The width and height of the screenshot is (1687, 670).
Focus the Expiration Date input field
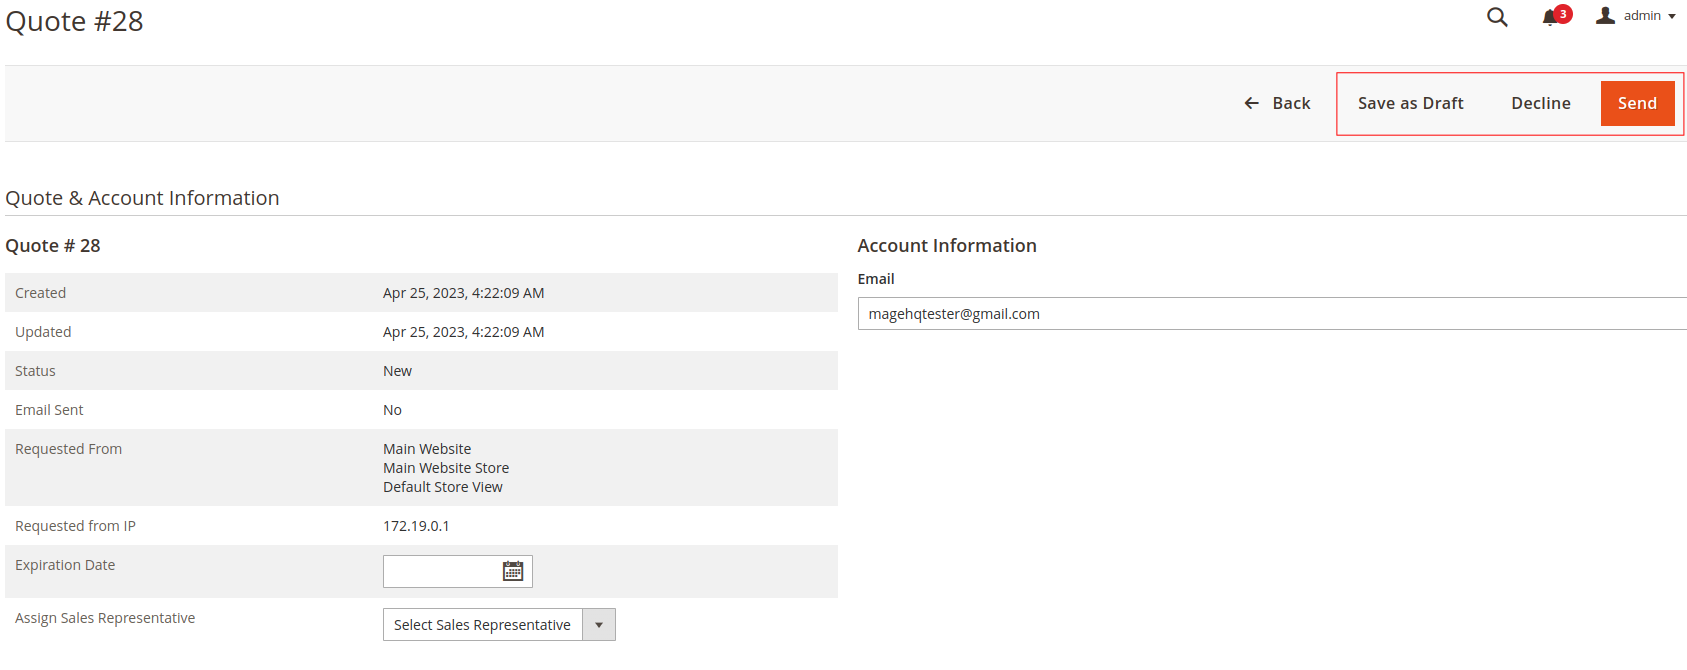457,571
